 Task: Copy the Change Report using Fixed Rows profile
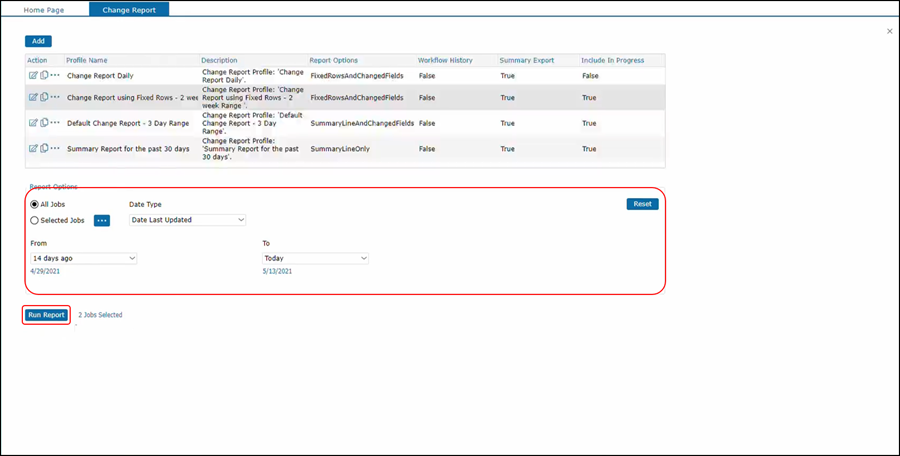pos(43,97)
